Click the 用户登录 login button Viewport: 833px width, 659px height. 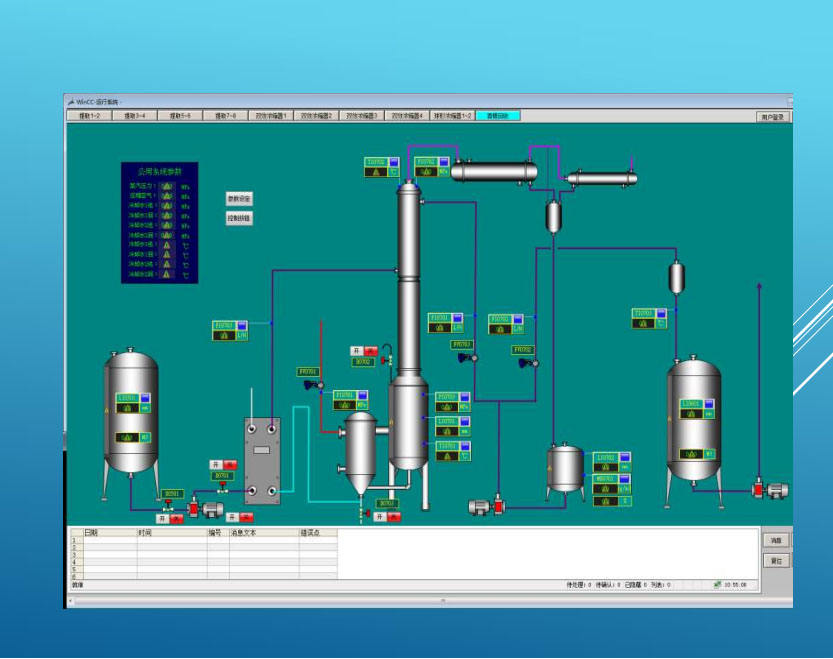(773, 117)
